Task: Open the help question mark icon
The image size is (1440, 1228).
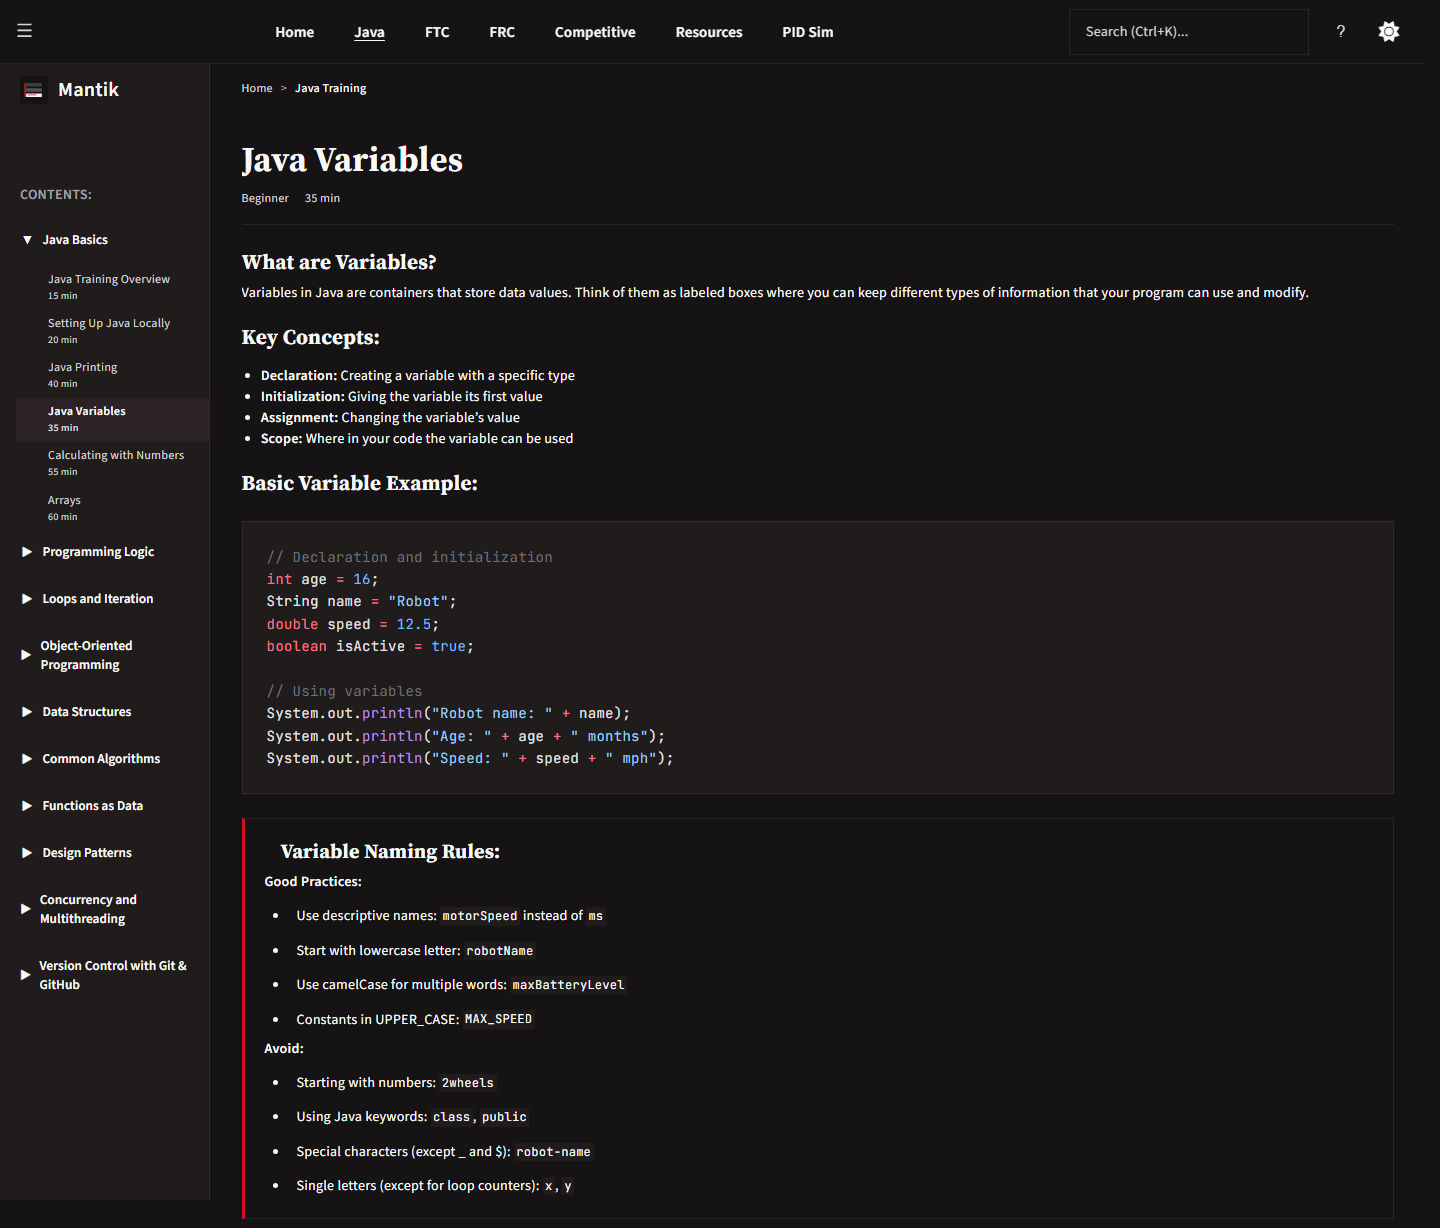Action: (x=1341, y=31)
